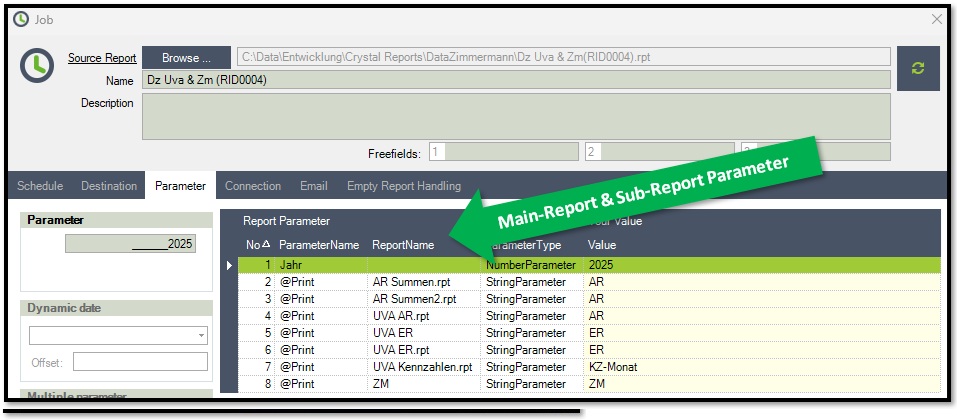Sort by the No column header
Image resolution: width=957 pixels, height=420 pixels.
click(x=259, y=245)
